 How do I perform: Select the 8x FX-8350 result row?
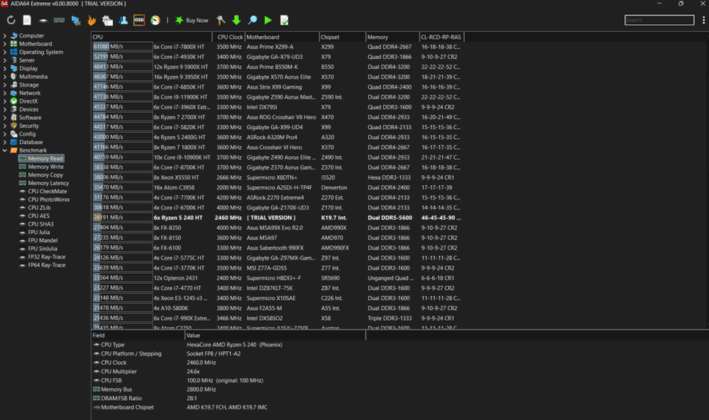[x=278, y=228]
